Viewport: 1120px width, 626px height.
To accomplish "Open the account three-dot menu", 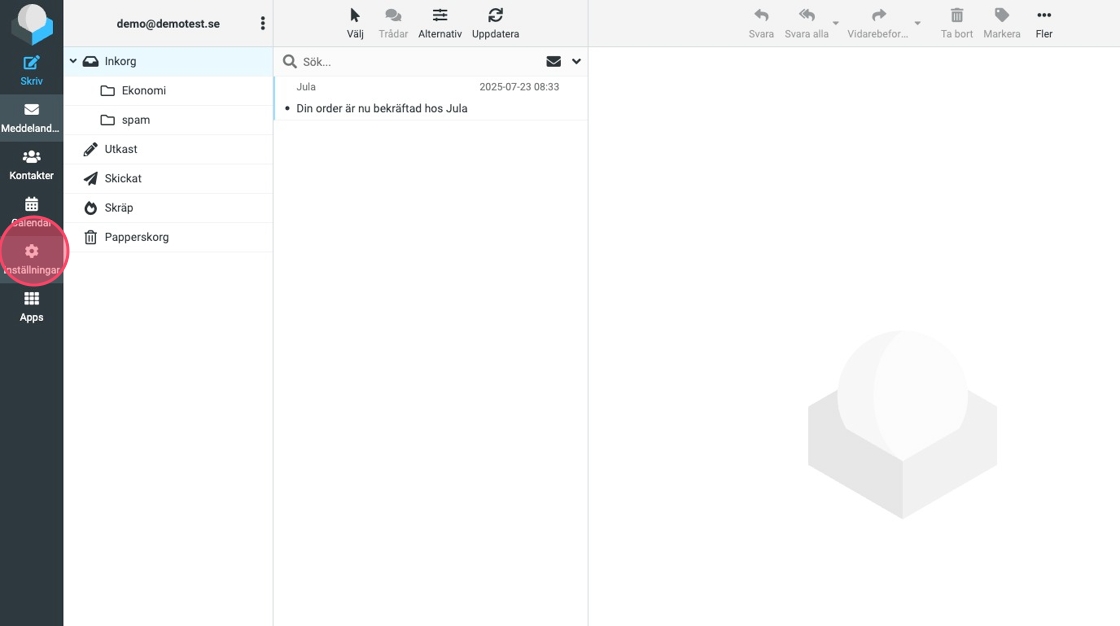I will pos(263,23).
